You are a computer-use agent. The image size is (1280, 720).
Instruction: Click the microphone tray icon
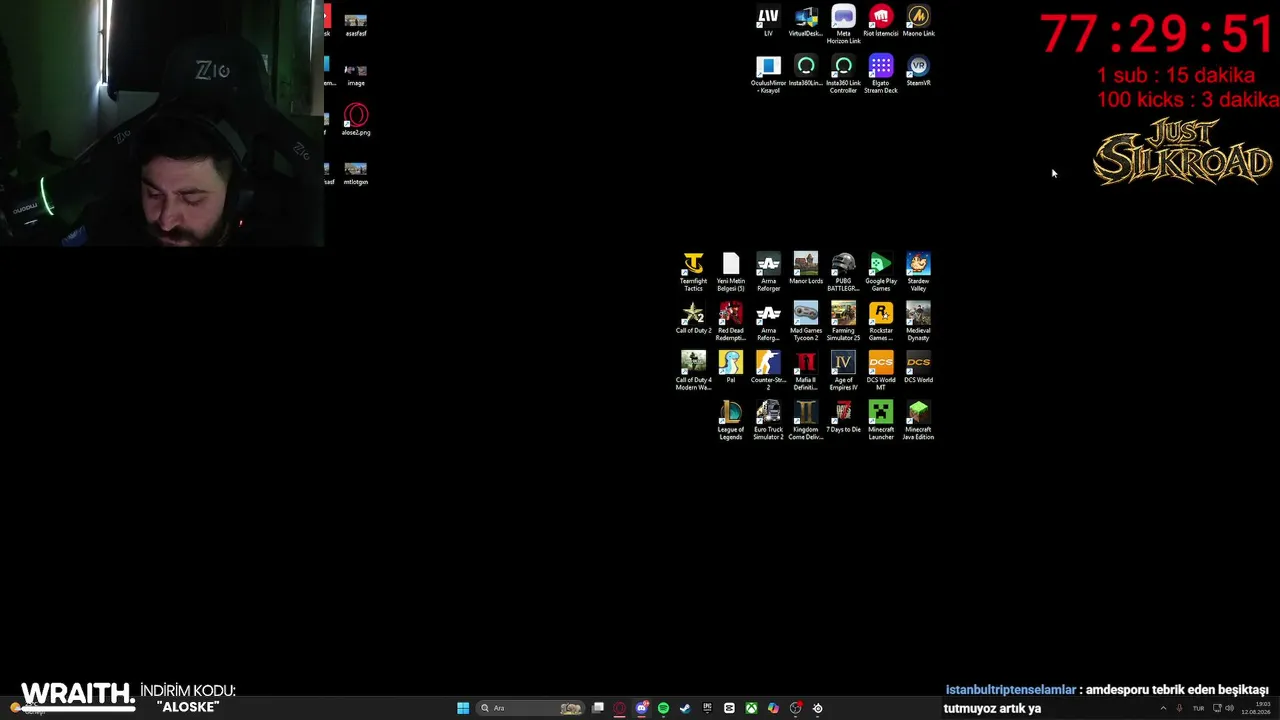pos(1178,708)
